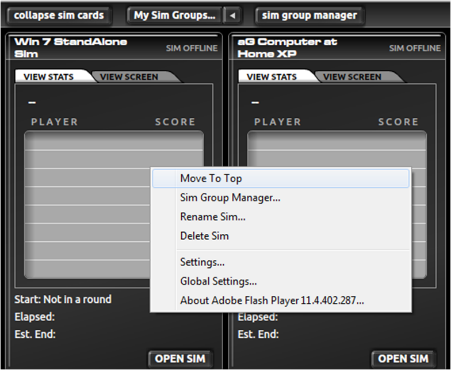Switch to View Screen tab on aG Computer sim
The width and height of the screenshot is (451, 370).
(353, 77)
